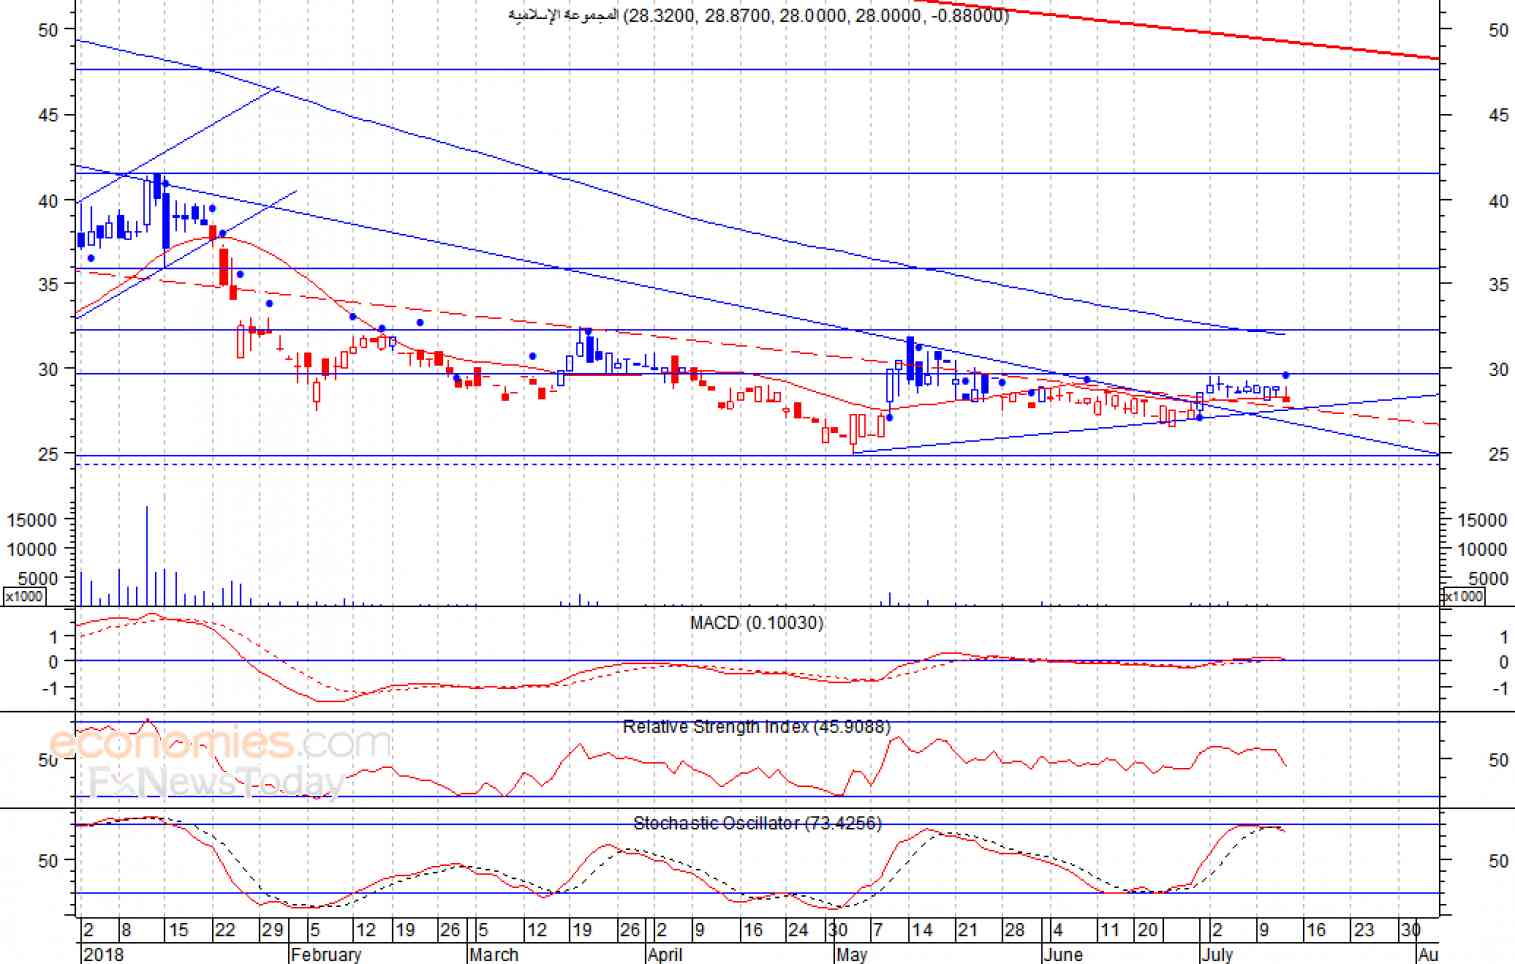This screenshot has width=1515, height=964.
Task: Click the thick red trendline at top right
Action: [x=1200, y=33]
